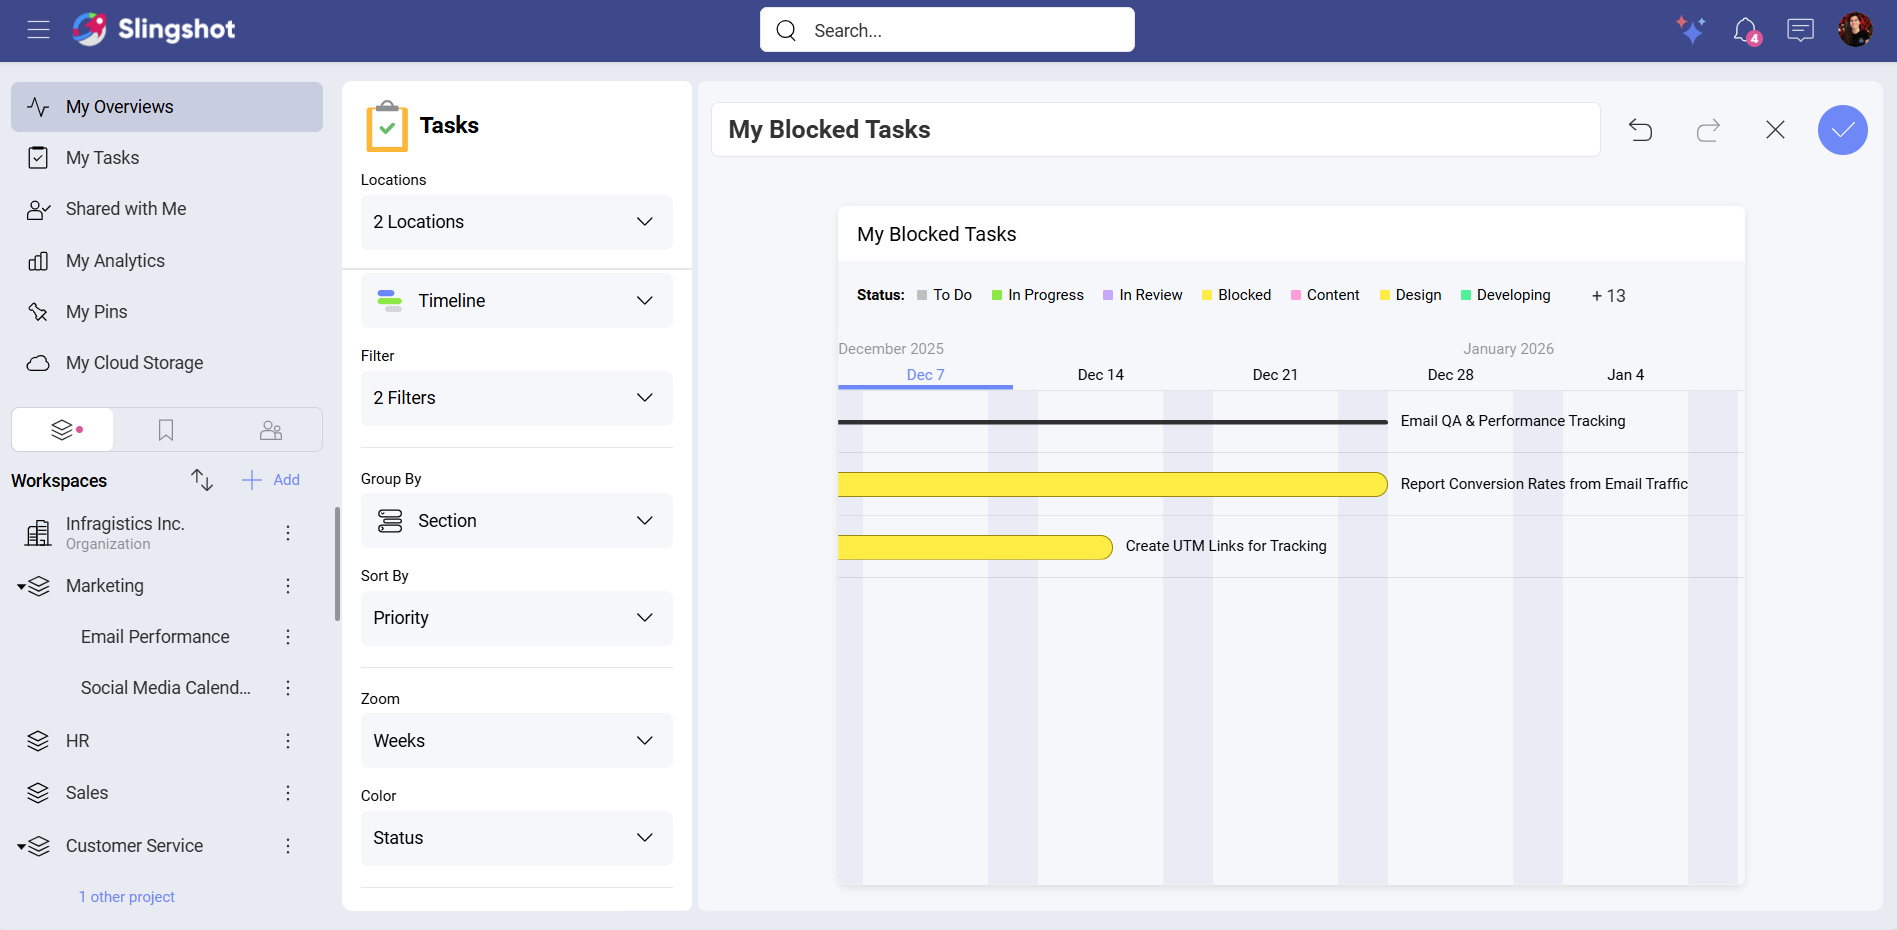Select Shared with Me
The width and height of the screenshot is (1897, 930).
click(x=125, y=209)
